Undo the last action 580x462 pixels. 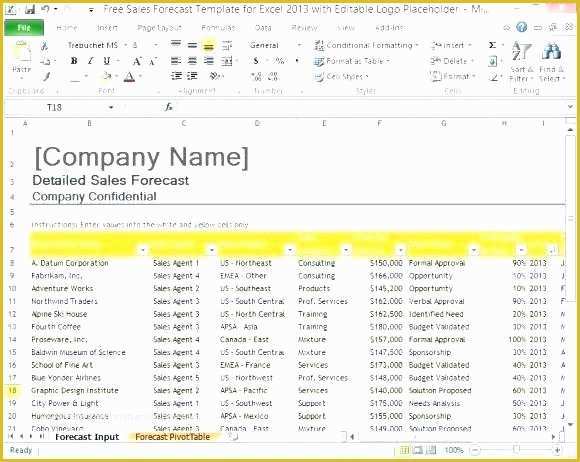coord(45,9)
